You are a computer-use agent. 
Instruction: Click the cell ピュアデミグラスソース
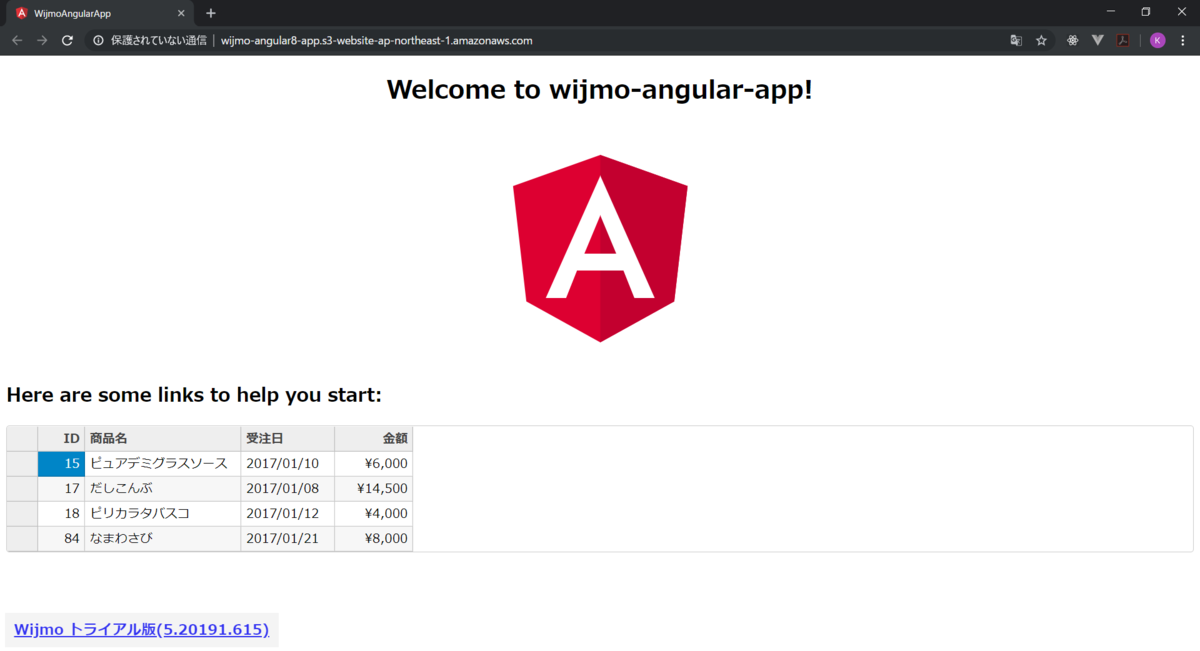click(163, 463)
